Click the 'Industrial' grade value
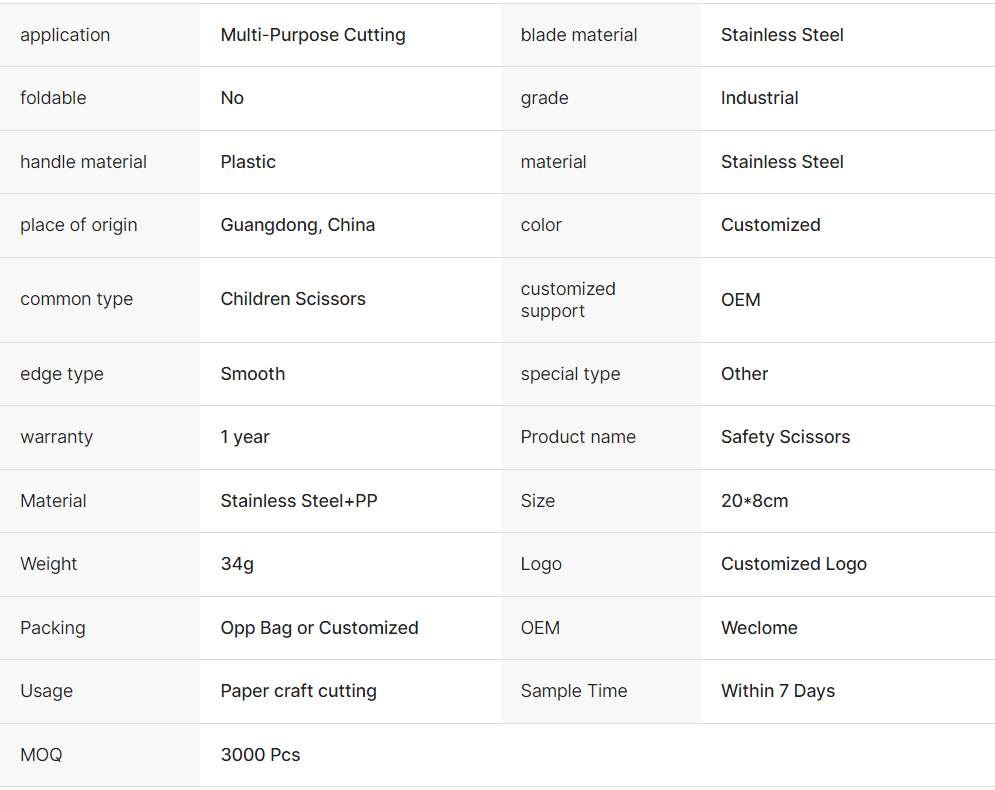Viewport: 995px width, 790px height. click(760, 98)
